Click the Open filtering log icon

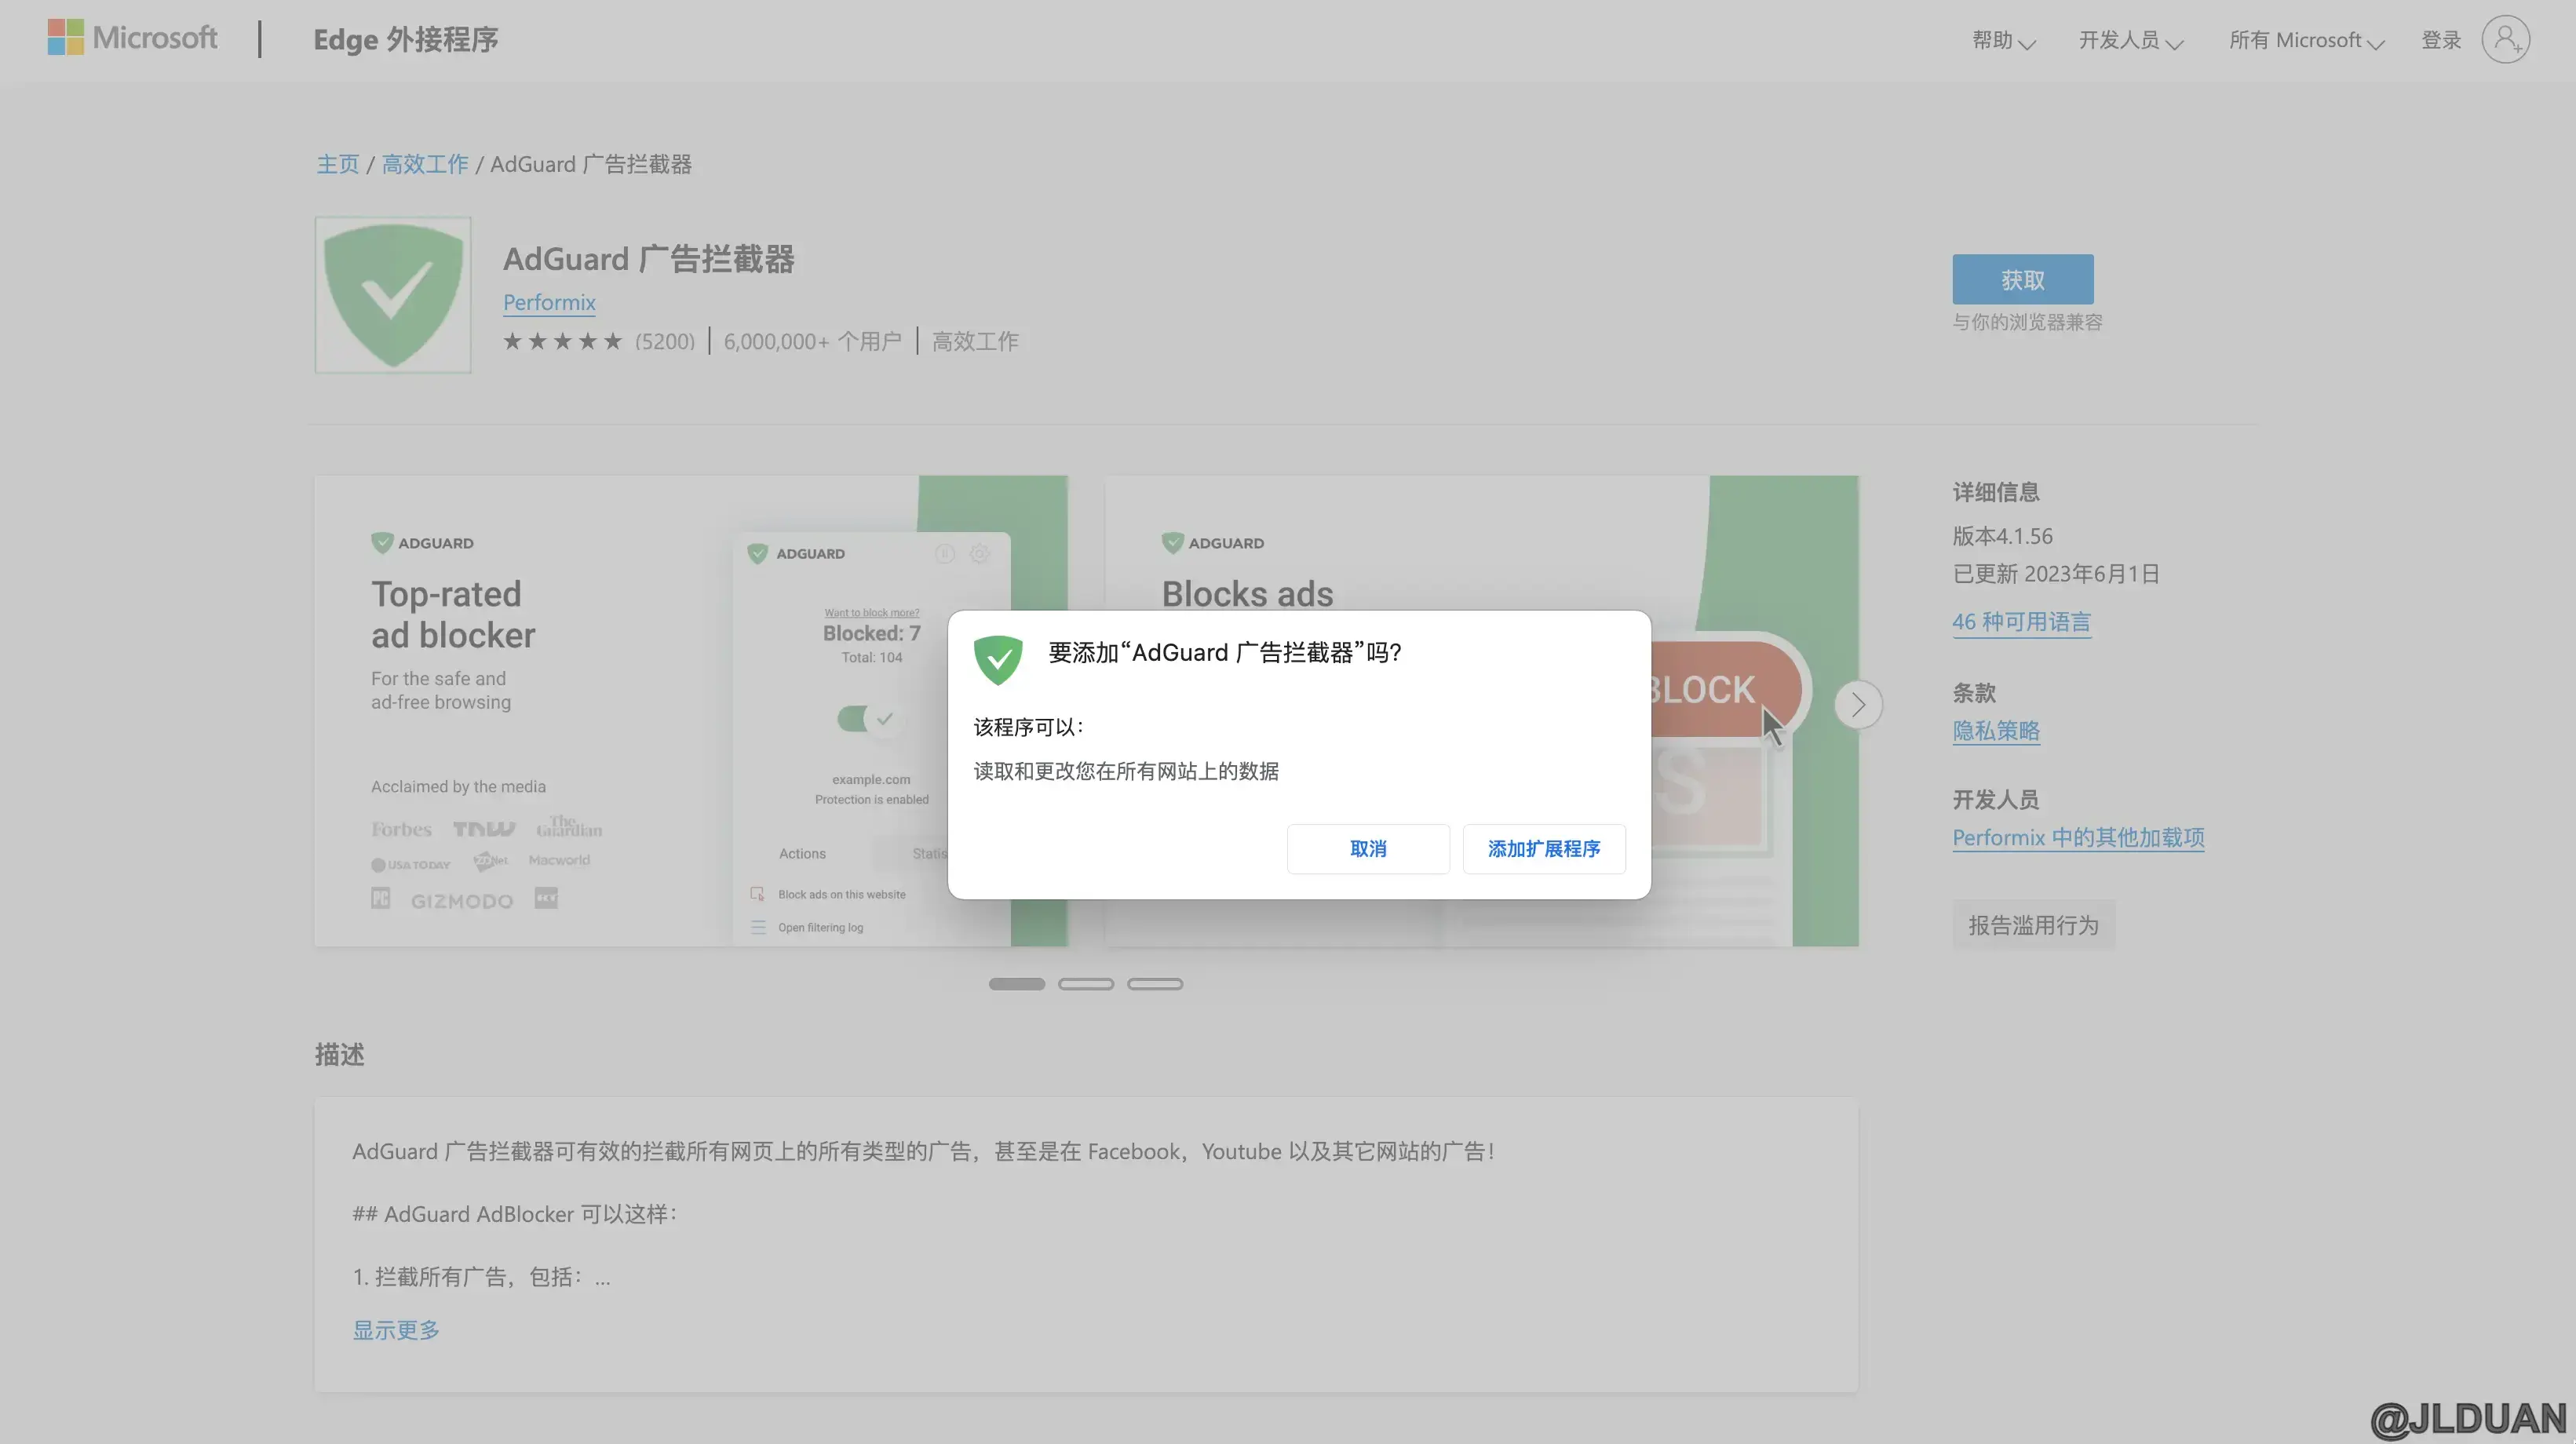(757, 927)
